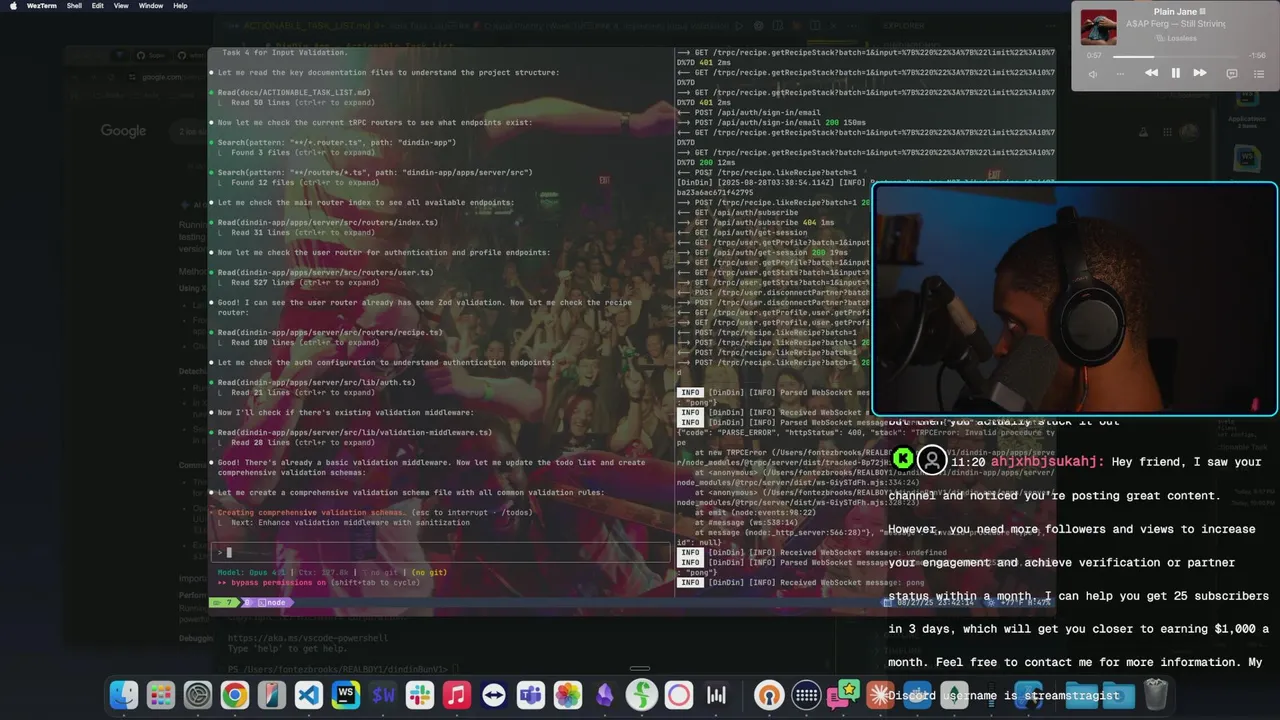This screenshot has width=1280, height=720.
Task: Launch Microsoft Teams from the dock
Action: click(531, 694)
